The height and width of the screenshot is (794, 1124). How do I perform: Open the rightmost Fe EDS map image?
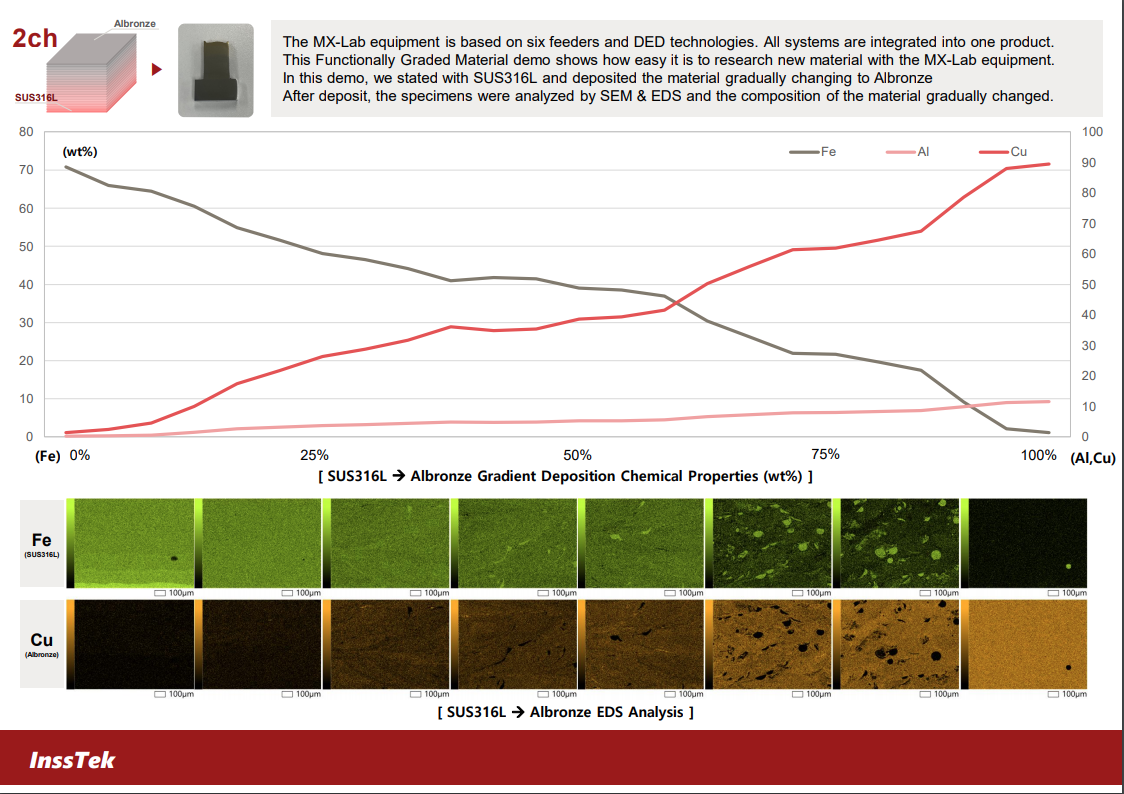[x=1027, y=543]
